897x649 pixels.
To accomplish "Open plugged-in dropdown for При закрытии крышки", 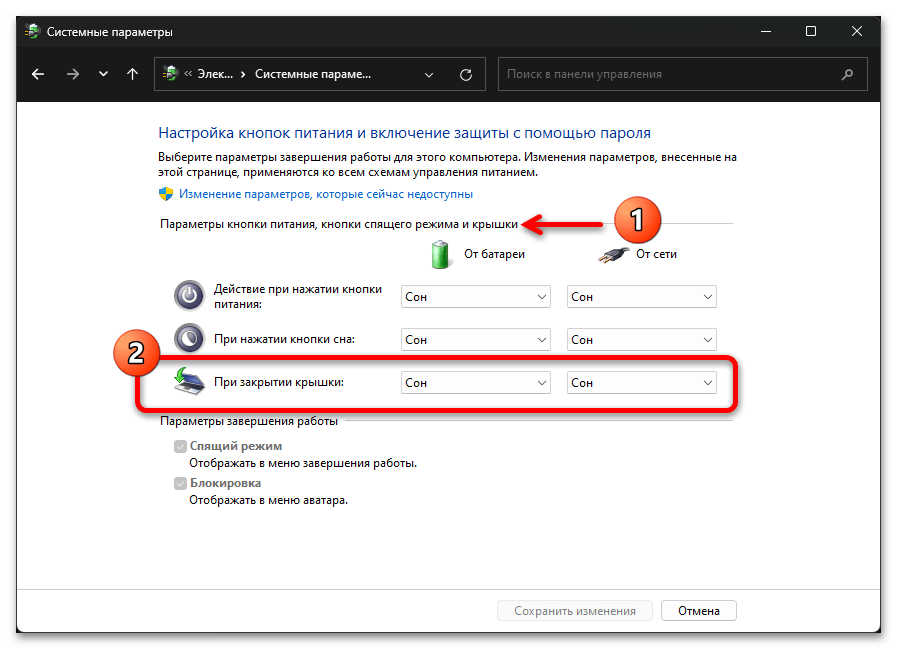I will 641,382.
